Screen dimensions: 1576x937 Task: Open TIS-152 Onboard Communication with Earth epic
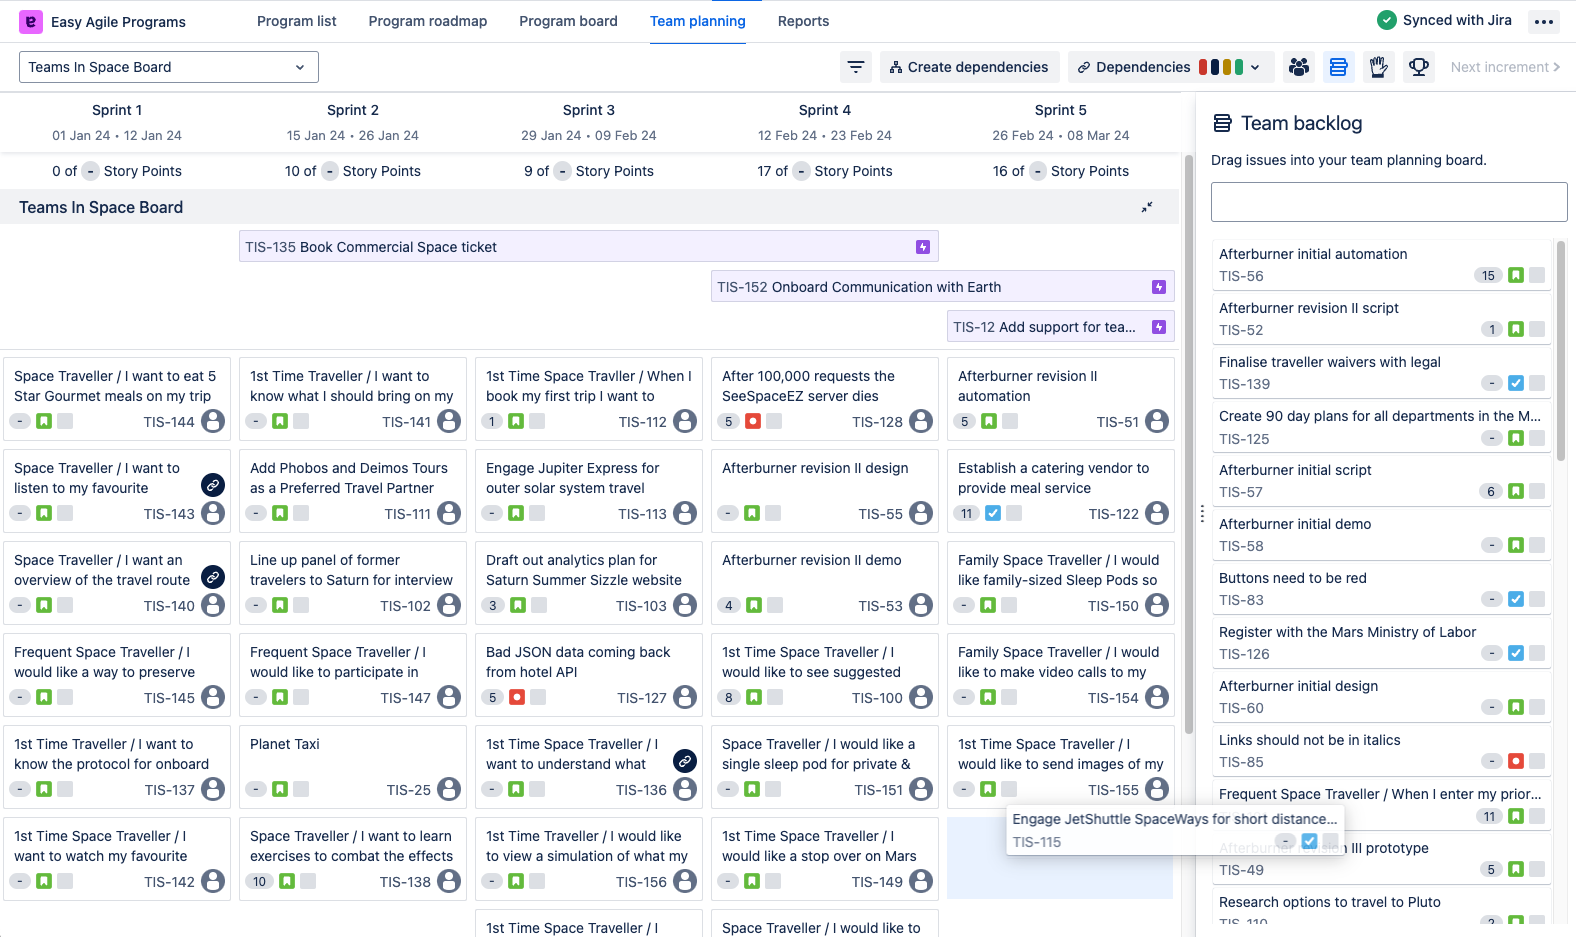click(942, 287)
